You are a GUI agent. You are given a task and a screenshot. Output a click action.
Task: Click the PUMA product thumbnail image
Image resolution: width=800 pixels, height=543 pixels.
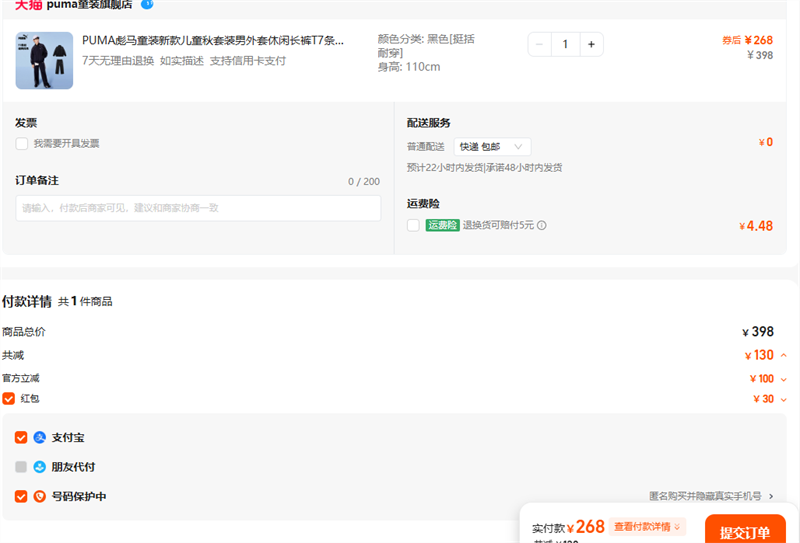click(44, 60)
